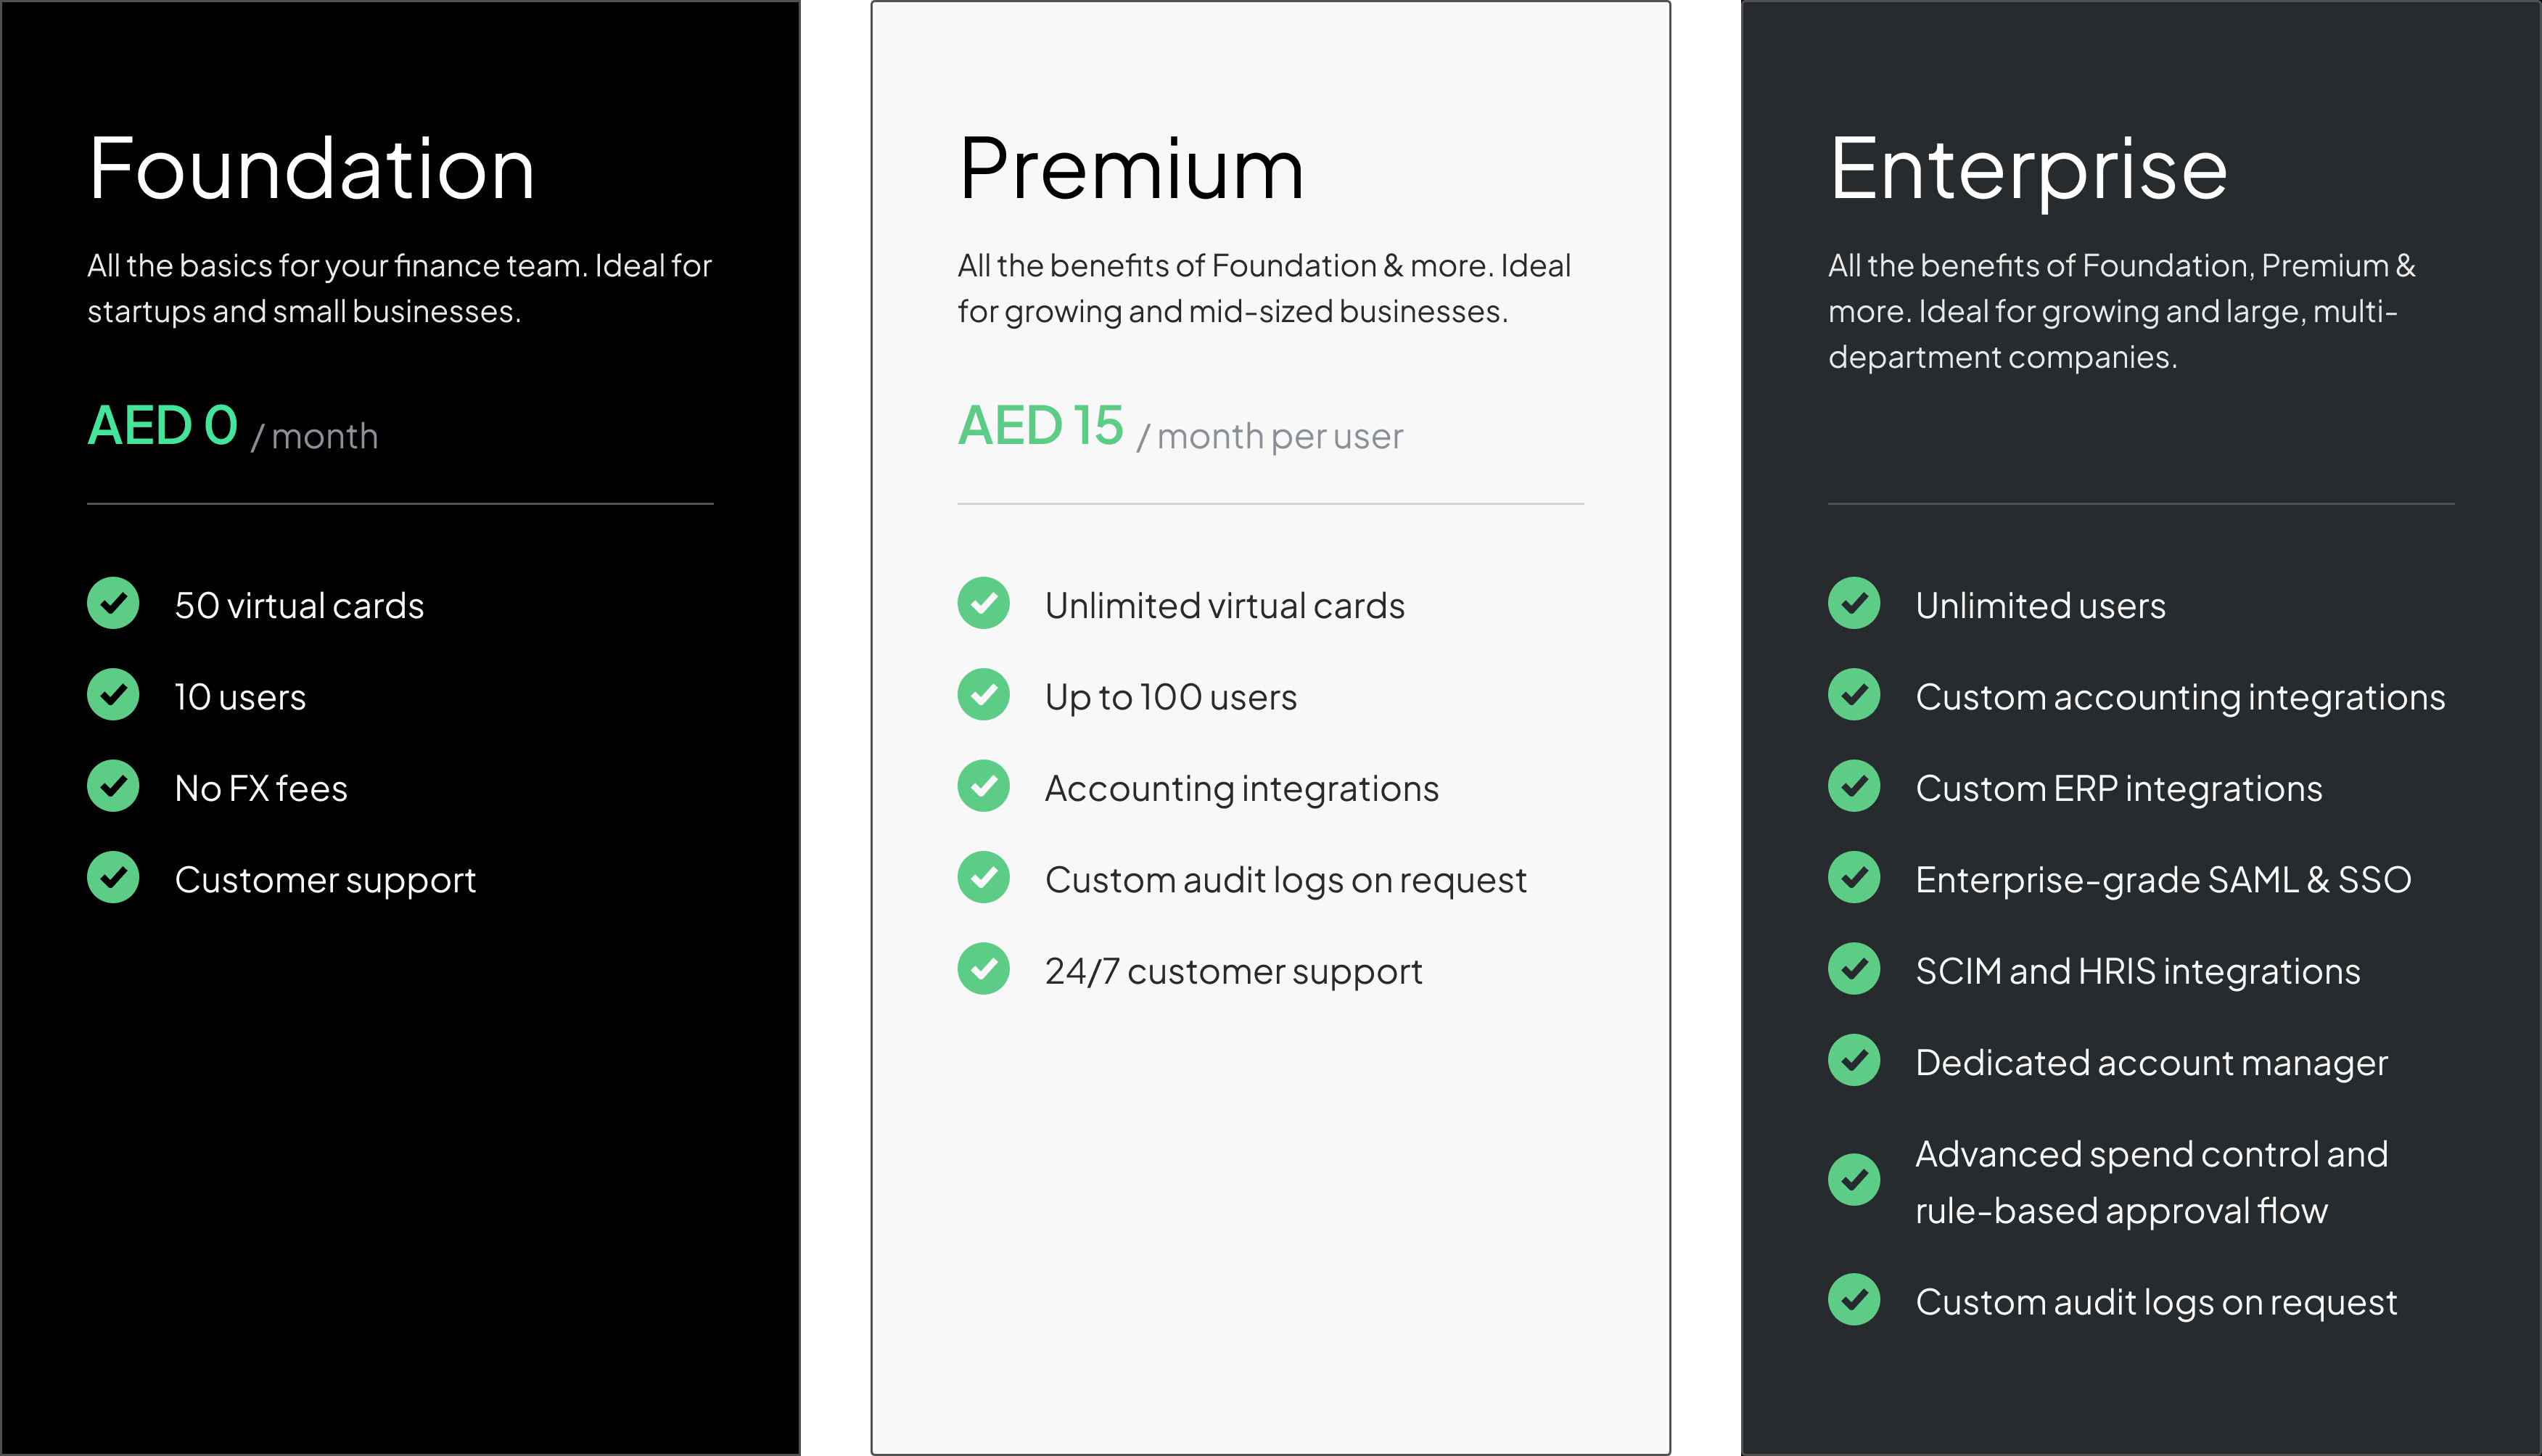Click the 'Up to 100 users' text
The image size is (2542, 1456).
coord(1171,698)
